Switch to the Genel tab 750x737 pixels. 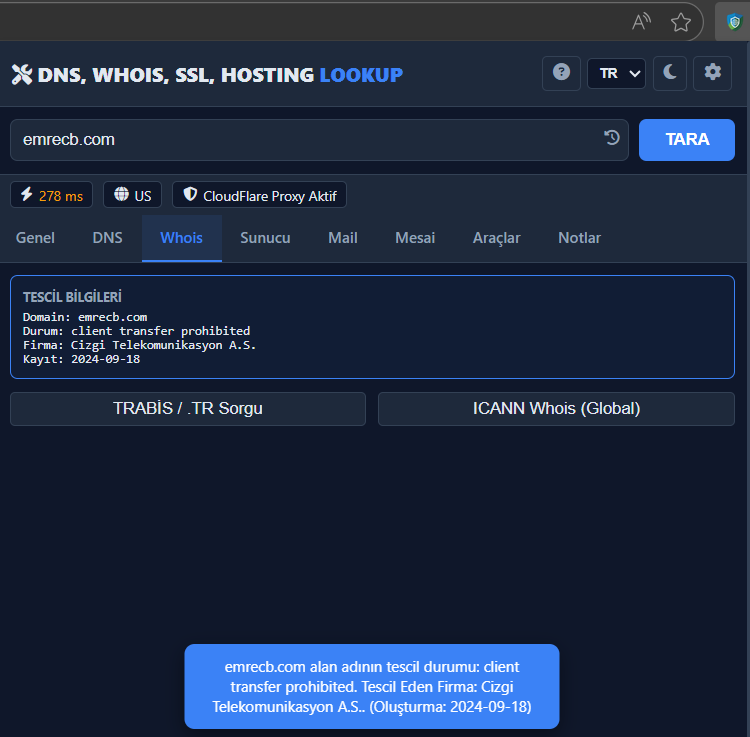tap(35, 238)
